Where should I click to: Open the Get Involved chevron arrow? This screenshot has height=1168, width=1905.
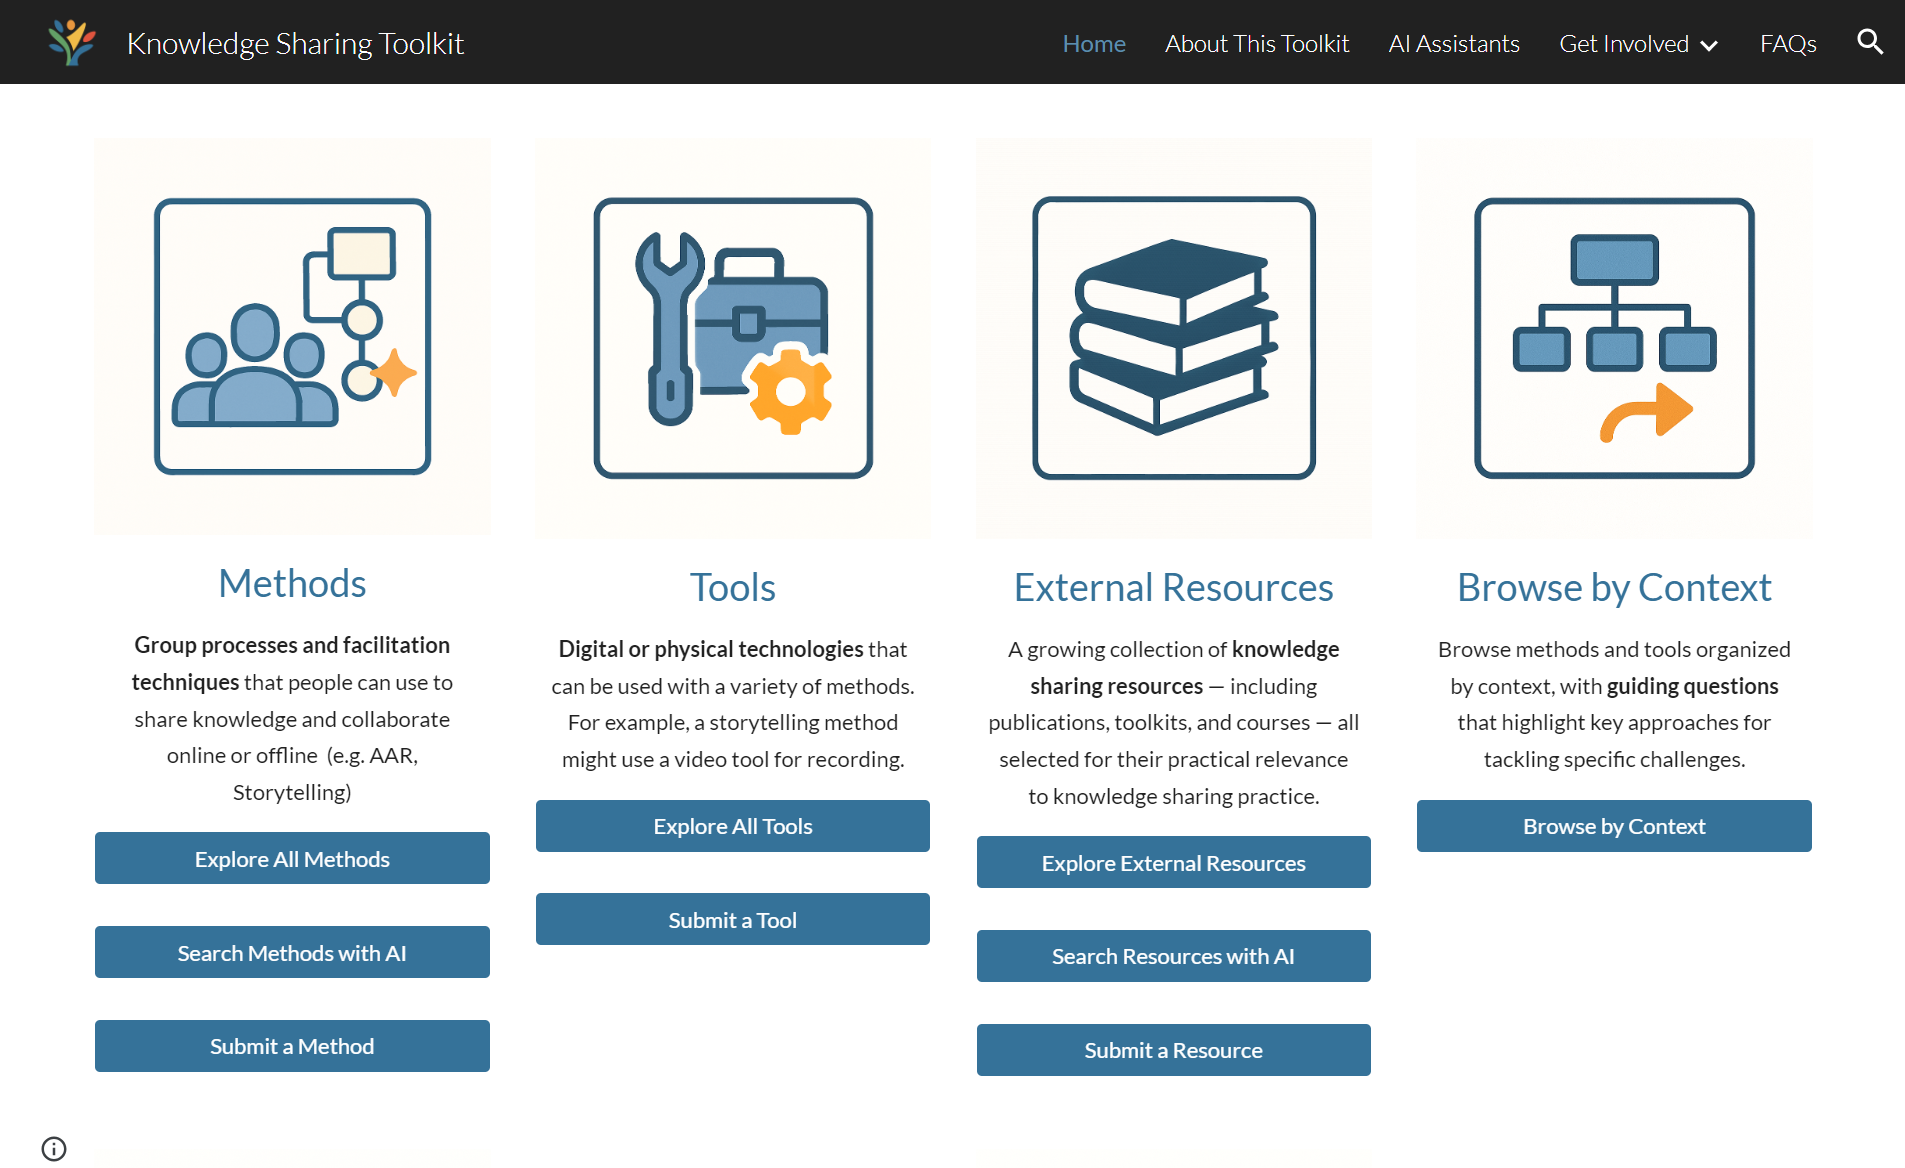1707,45
